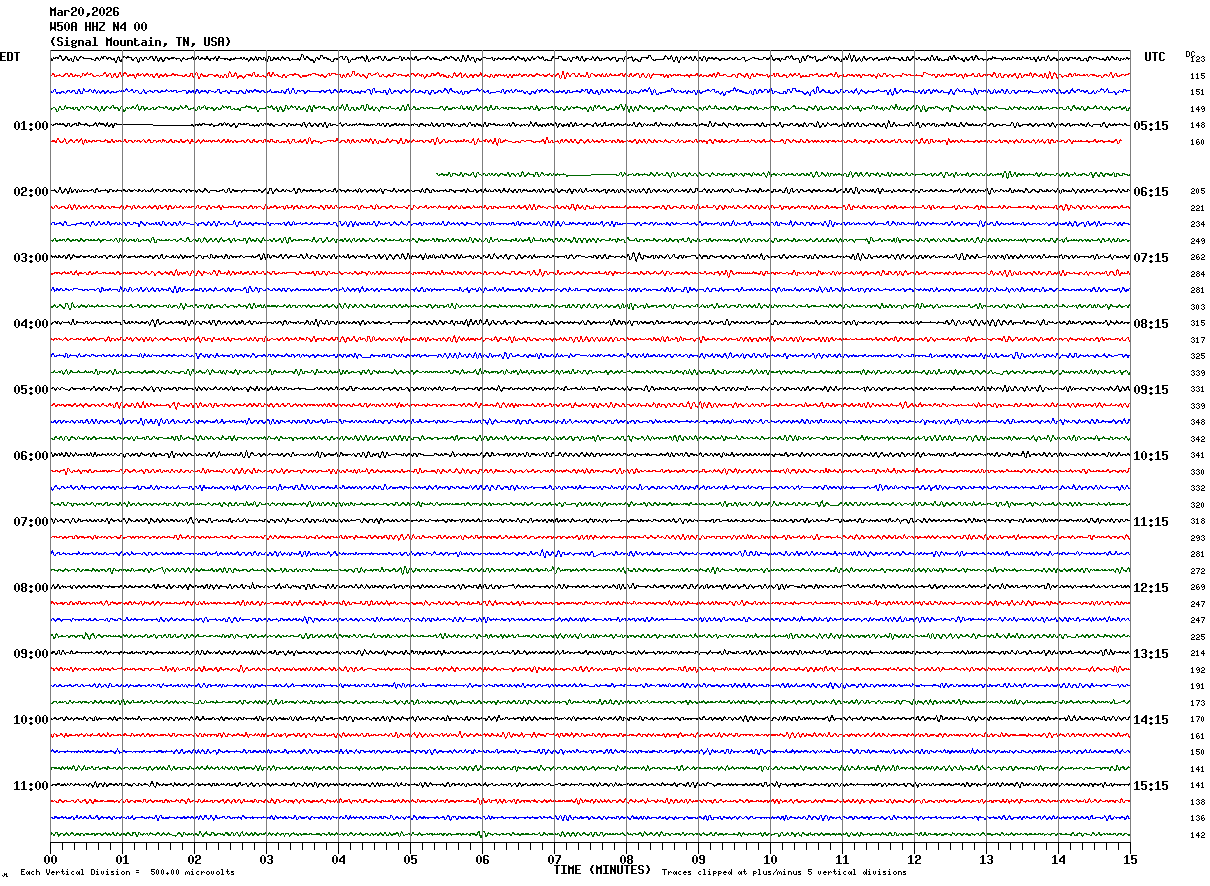Screen dimensions: 1210x886
Task: Click the 13:15 UTC time label
Action: click(1151, 654)
